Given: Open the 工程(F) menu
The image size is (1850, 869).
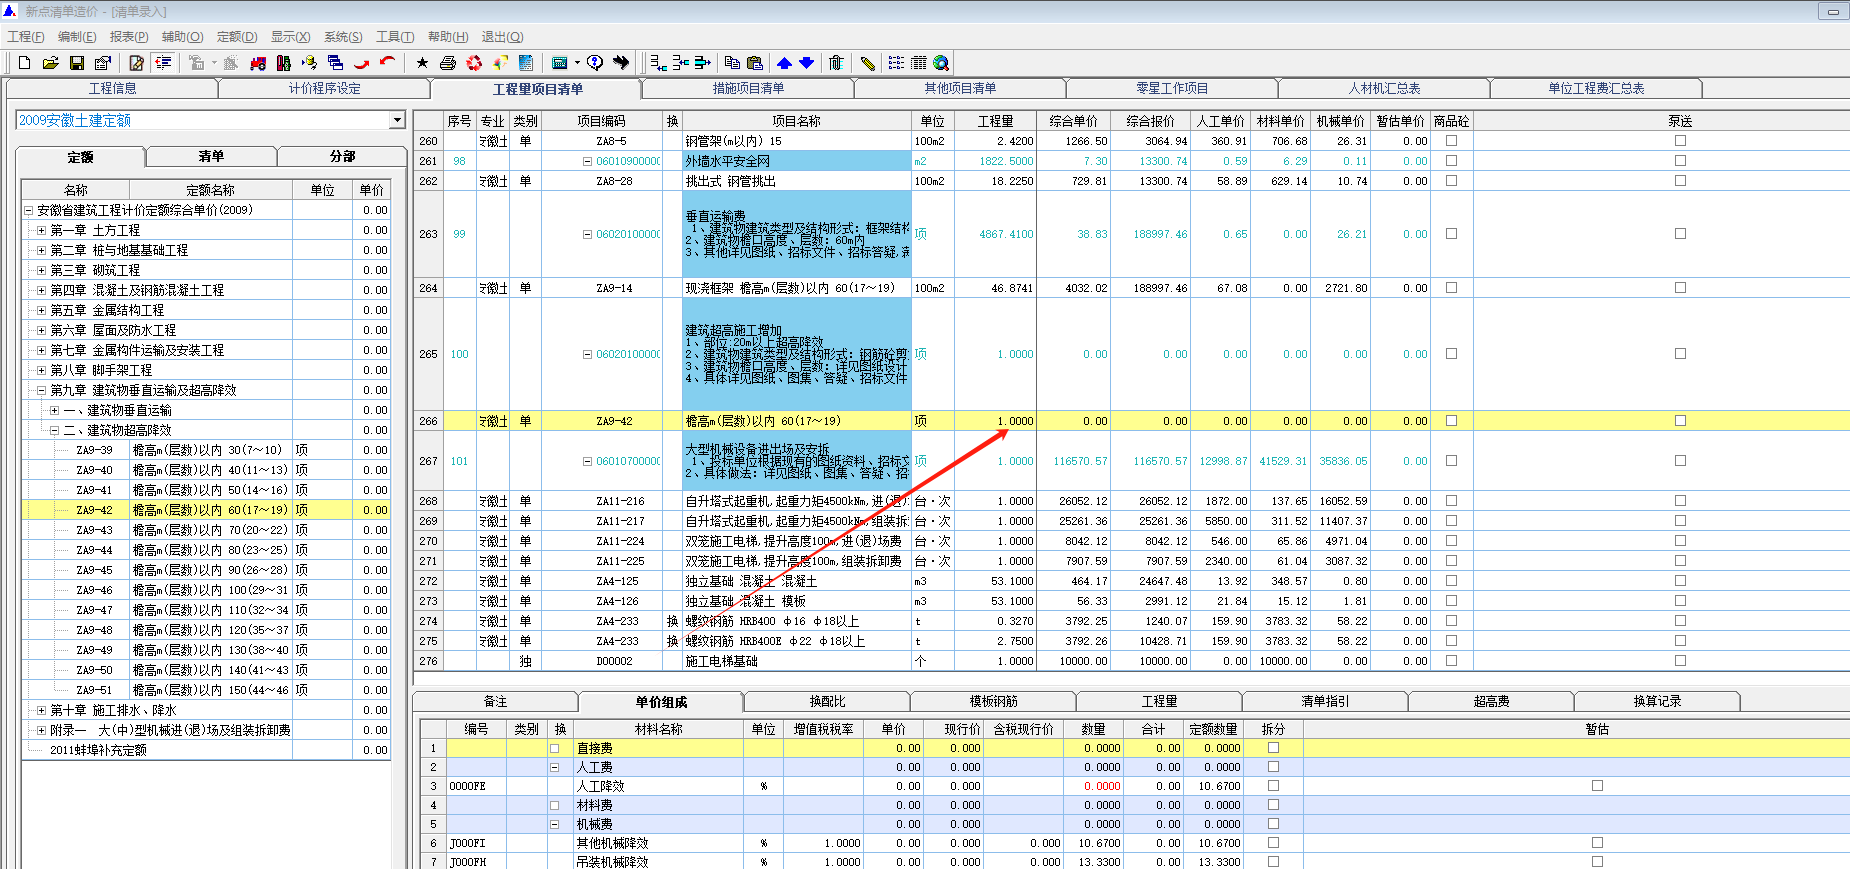Looking at the screenshot, I should tap(26, 37).
